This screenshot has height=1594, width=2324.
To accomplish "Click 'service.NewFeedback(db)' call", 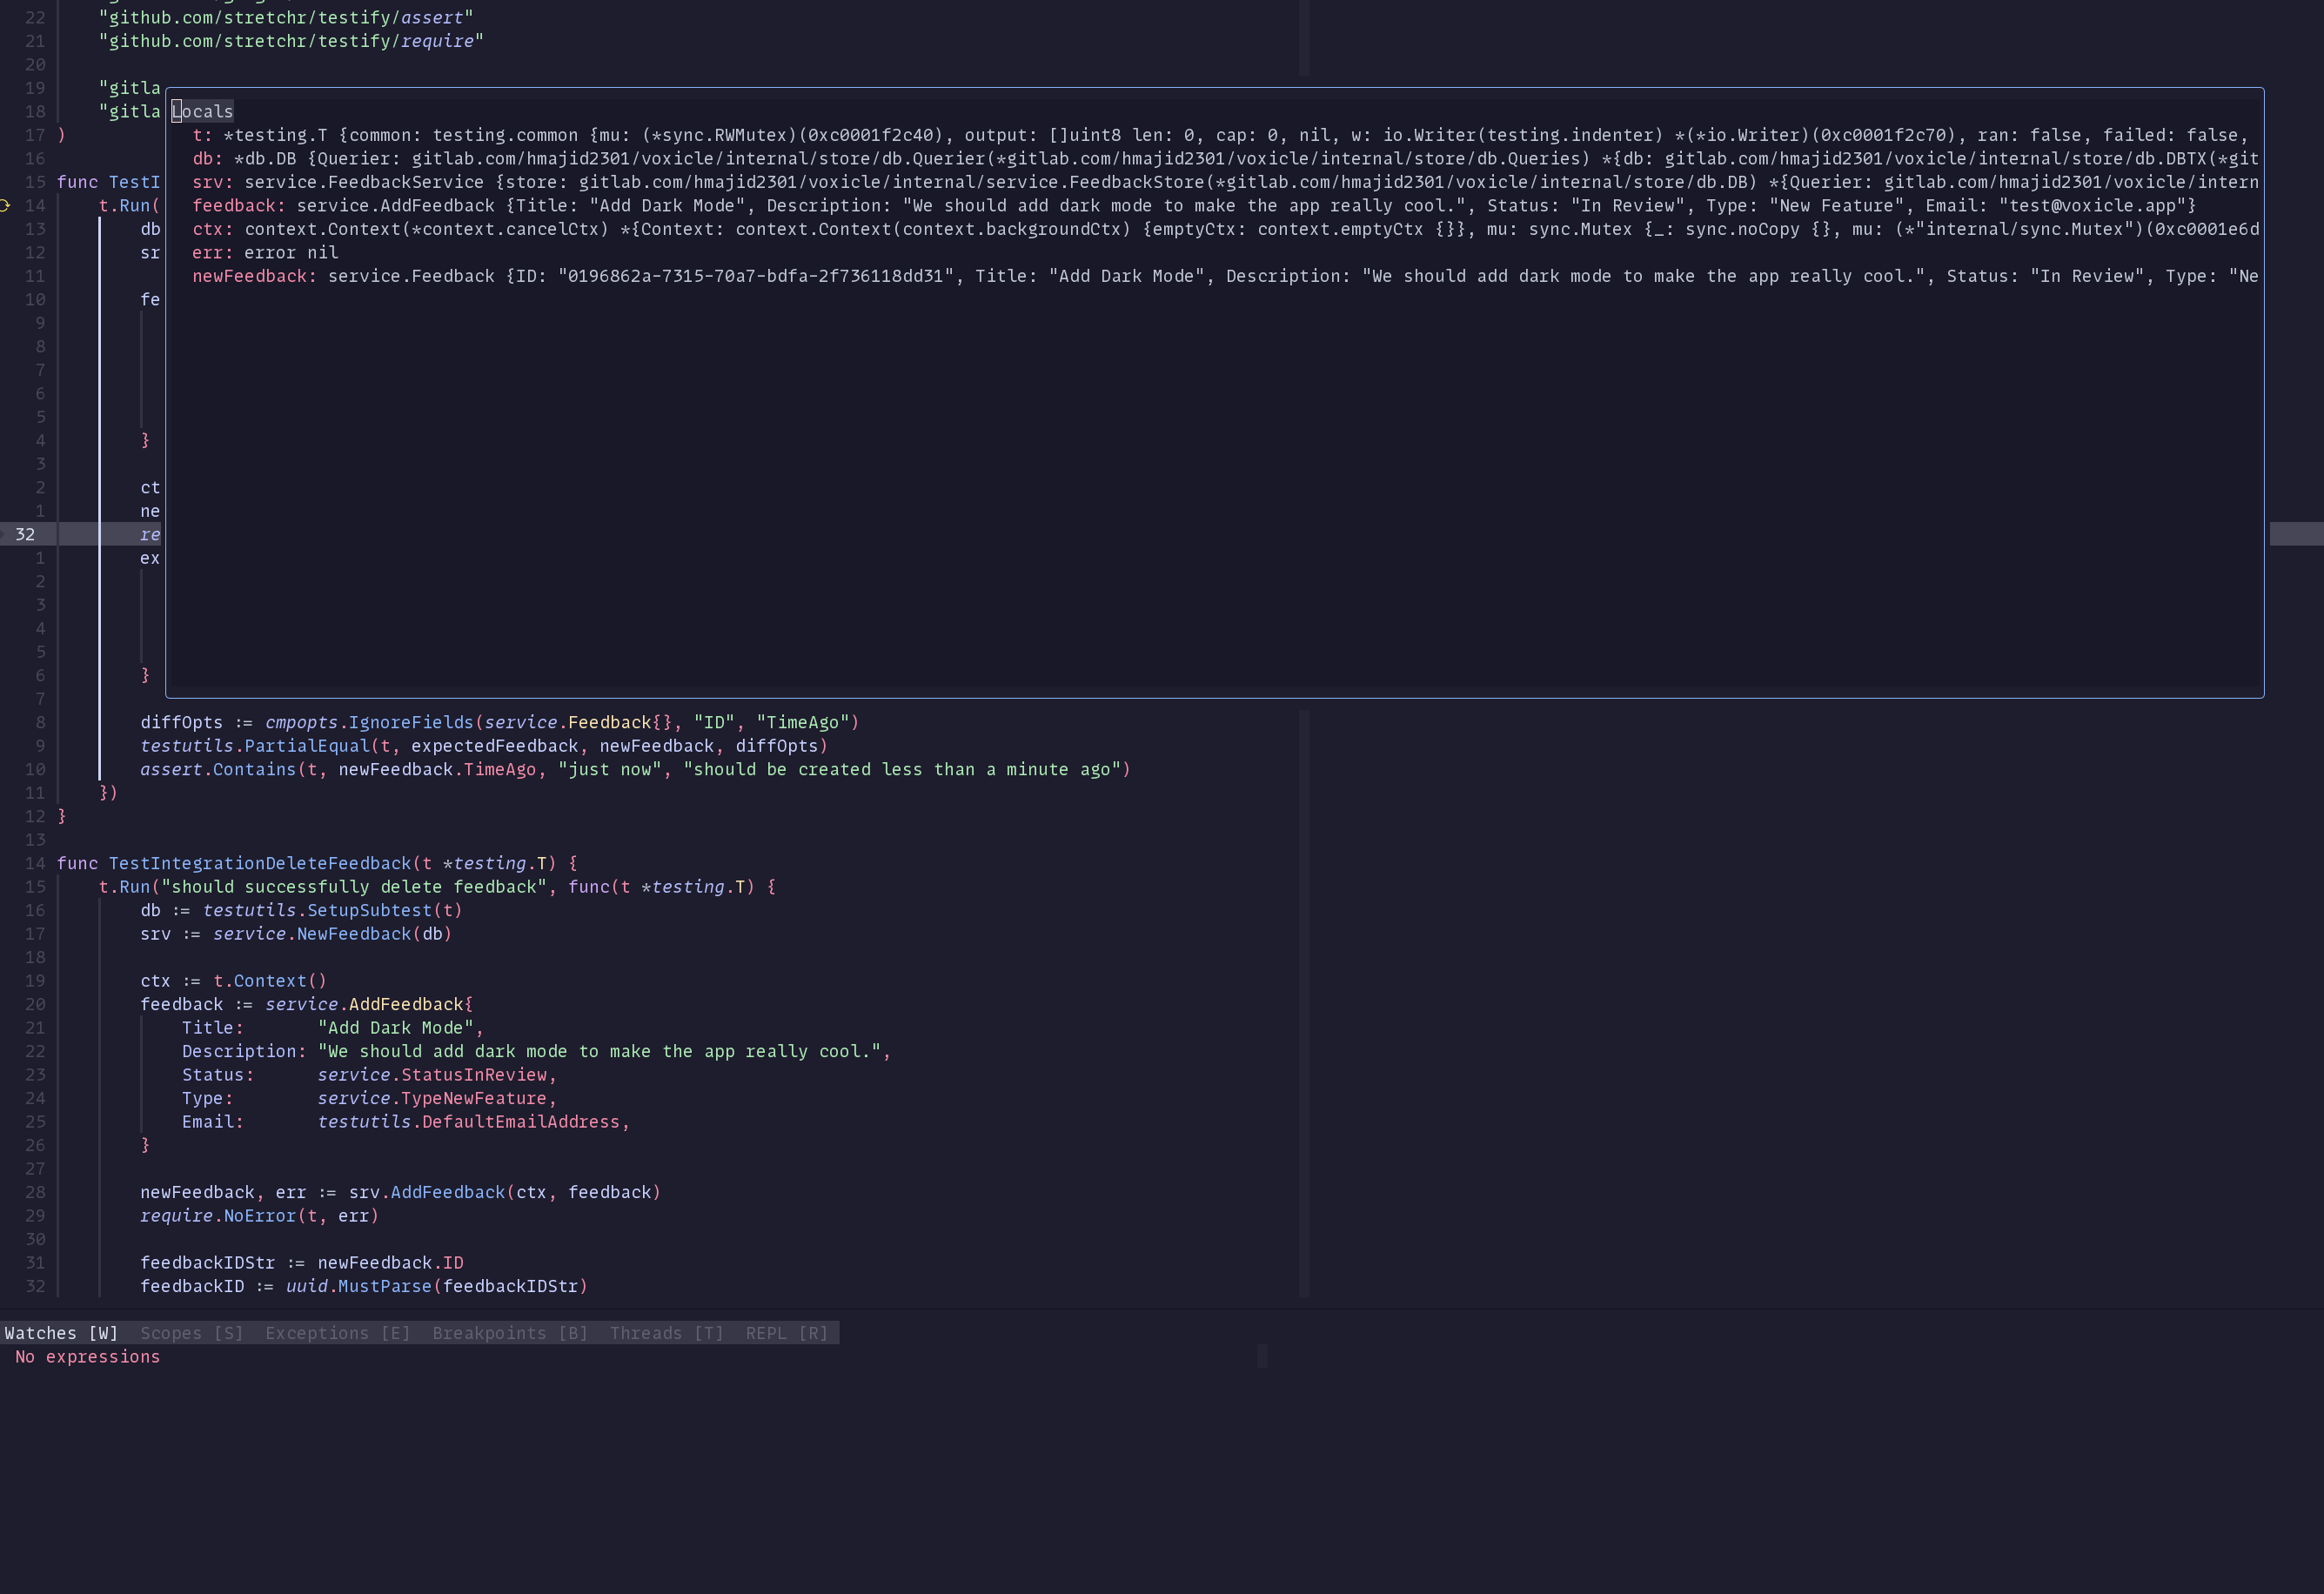I will coord(332,934).
